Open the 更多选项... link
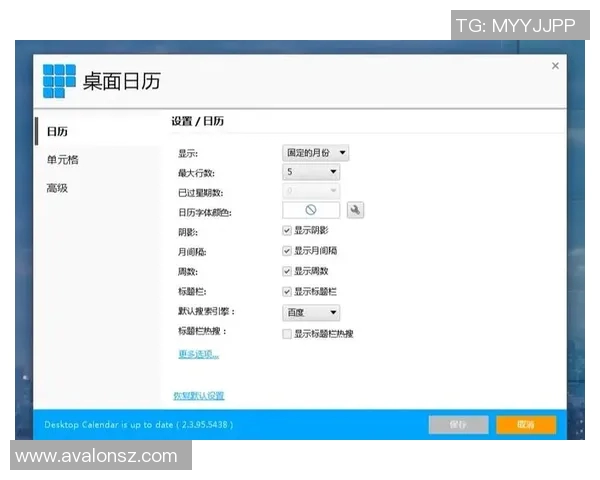 199,354
